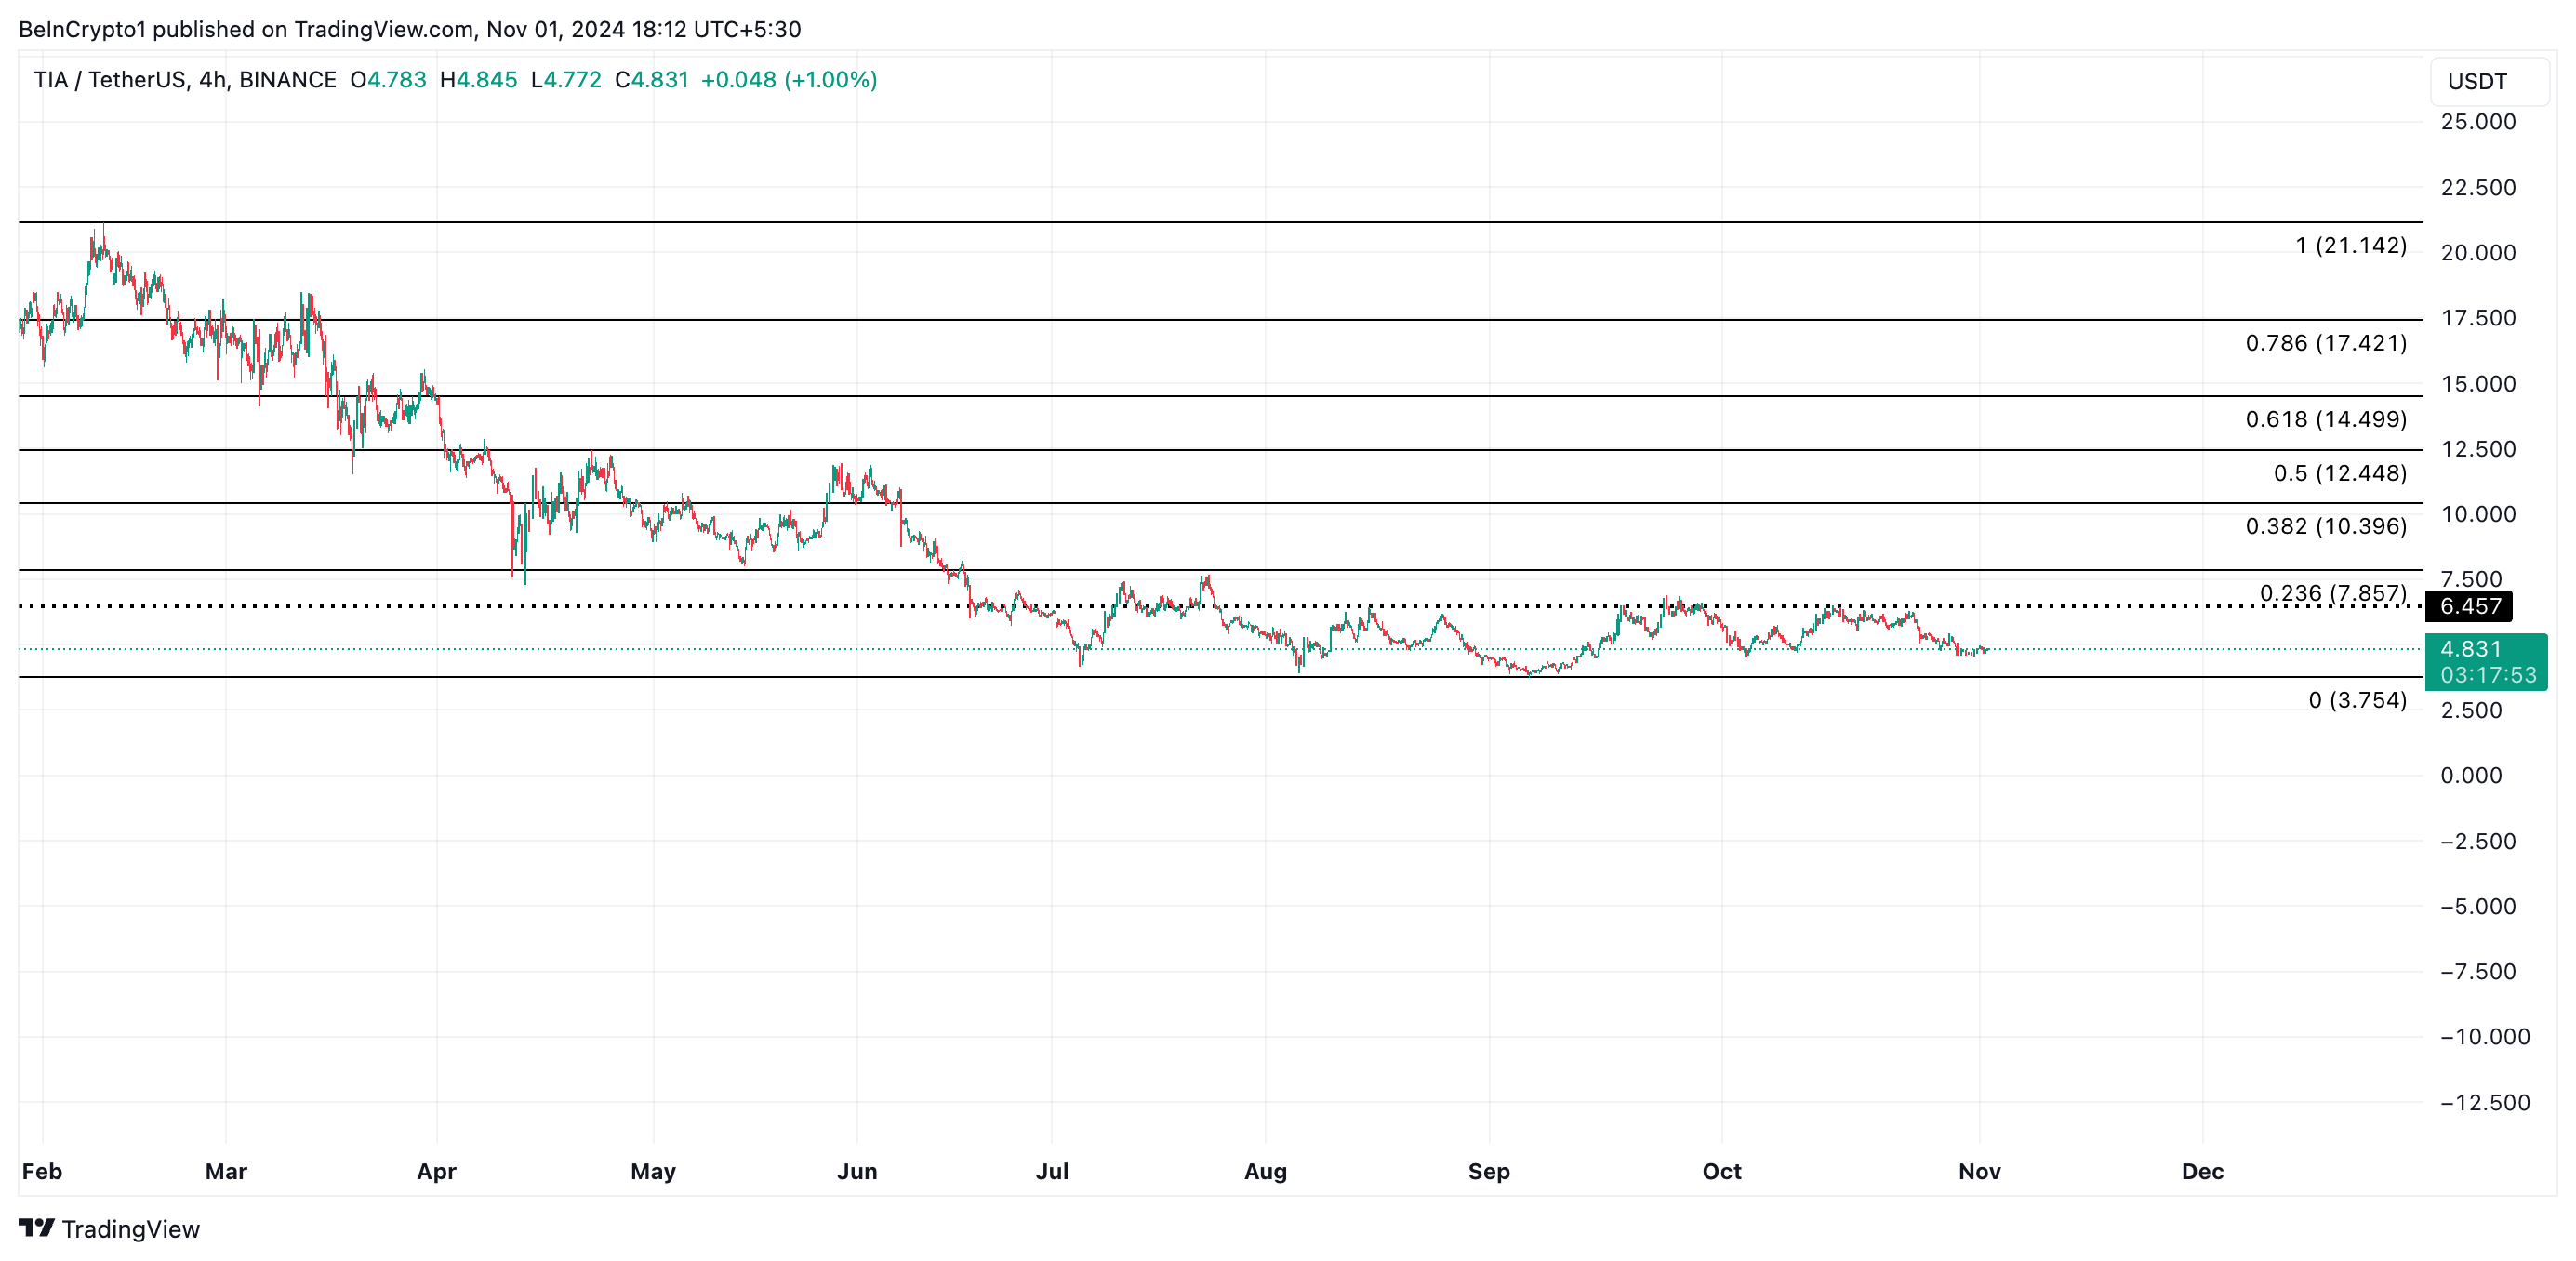
Task: Select the 1 (21.142) Fibonacci level label
Action: click(x=2350, y=245)
